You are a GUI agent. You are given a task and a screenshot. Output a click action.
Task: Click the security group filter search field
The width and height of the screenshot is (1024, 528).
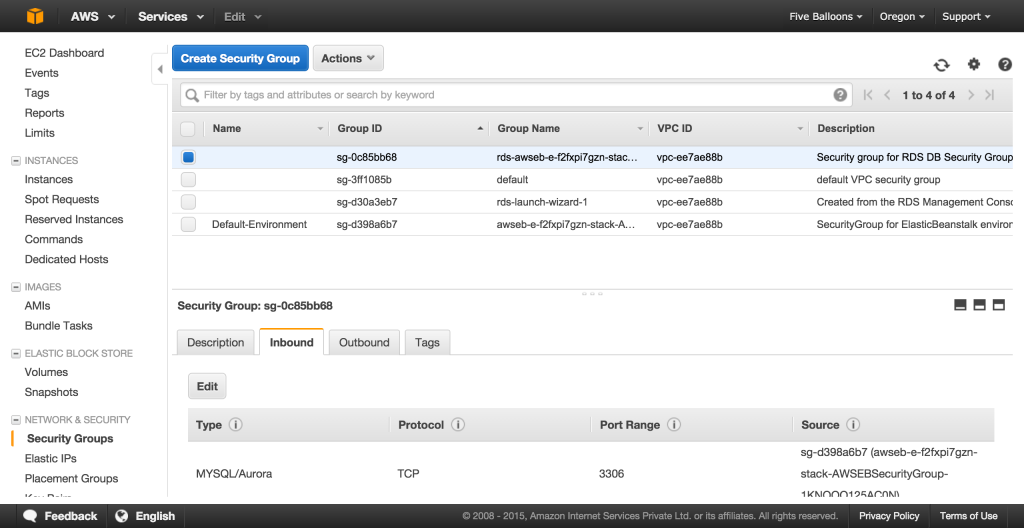(x=516, y=95)
